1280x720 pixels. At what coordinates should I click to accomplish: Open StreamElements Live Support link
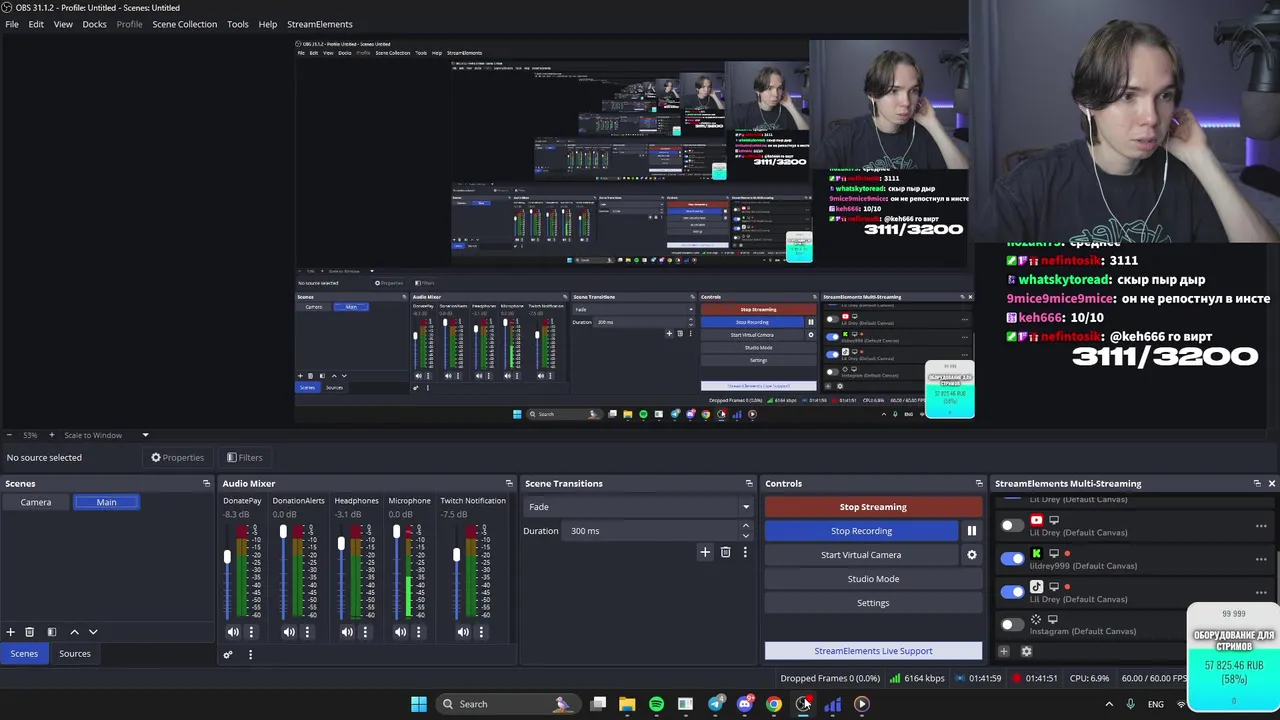873,651
